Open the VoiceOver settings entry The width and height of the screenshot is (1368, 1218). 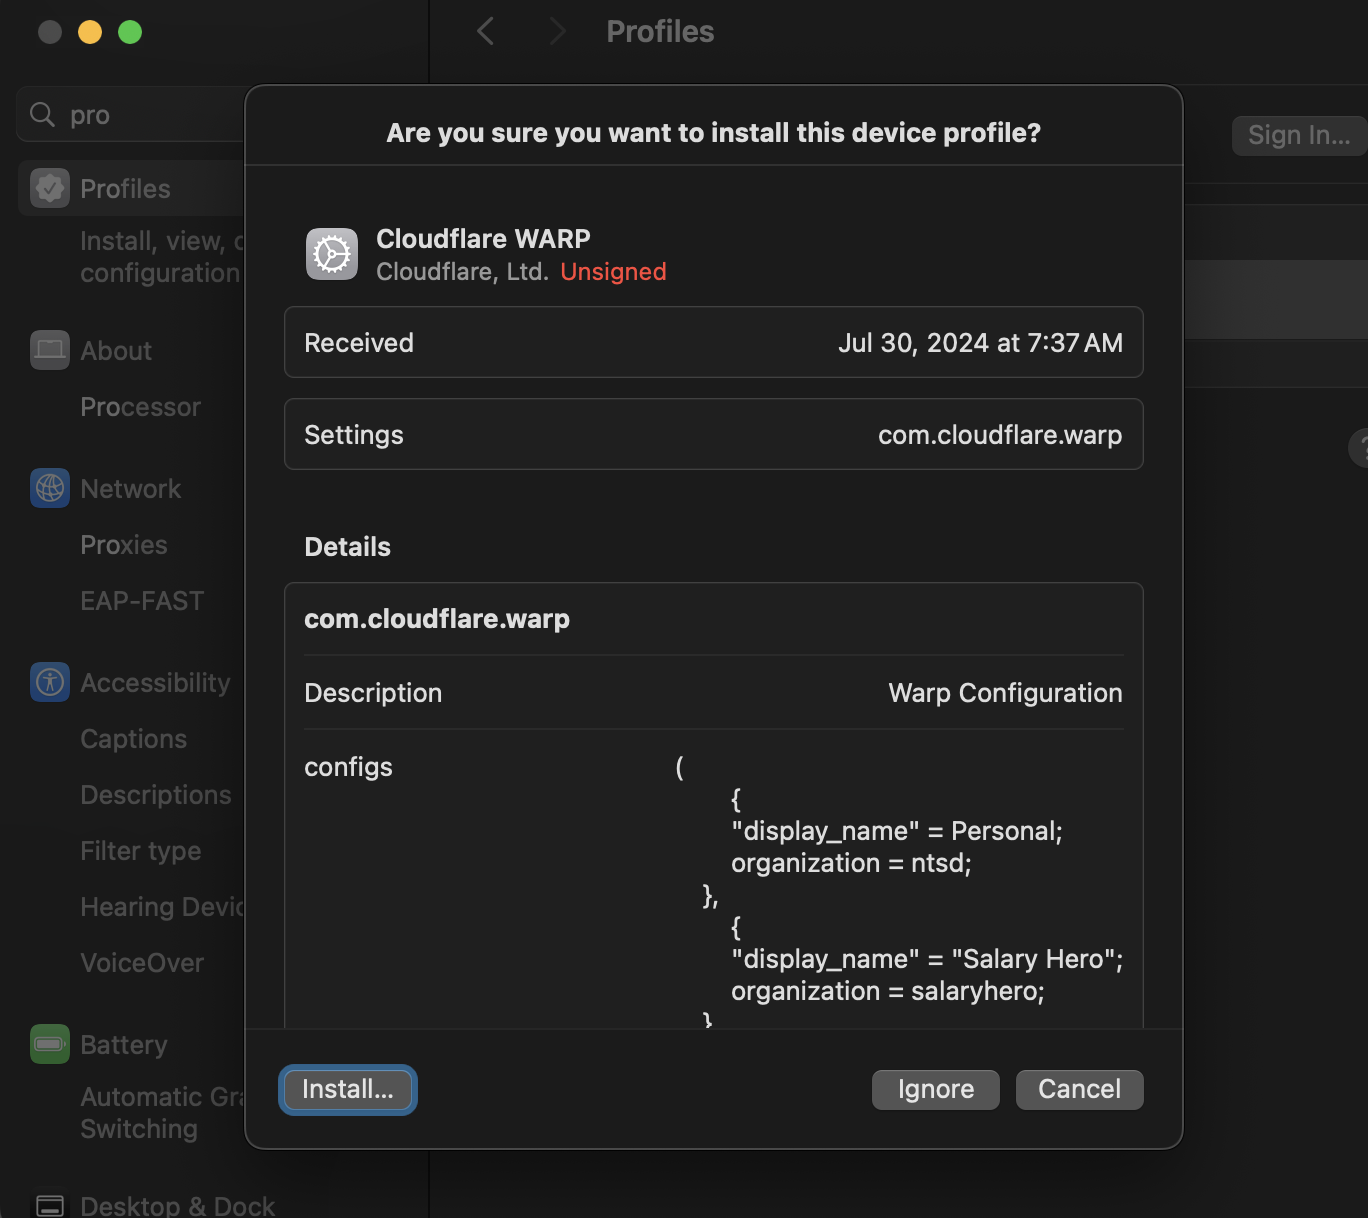(x=142, y=962)
